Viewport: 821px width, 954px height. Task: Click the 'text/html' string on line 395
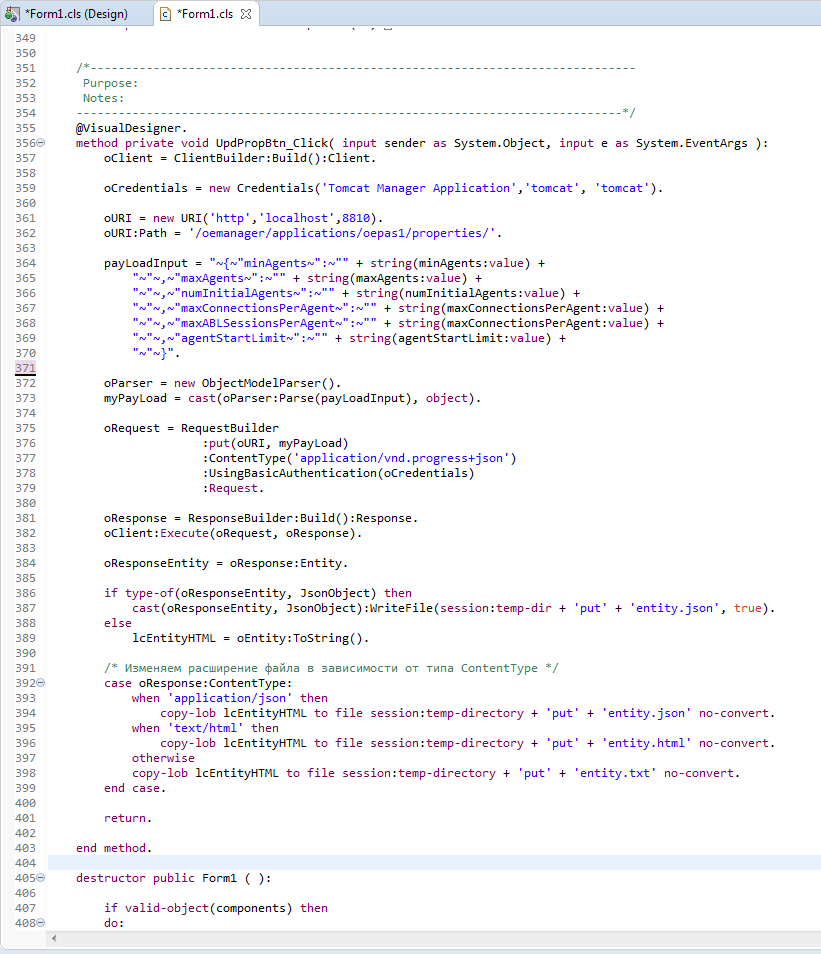(205, 728)
